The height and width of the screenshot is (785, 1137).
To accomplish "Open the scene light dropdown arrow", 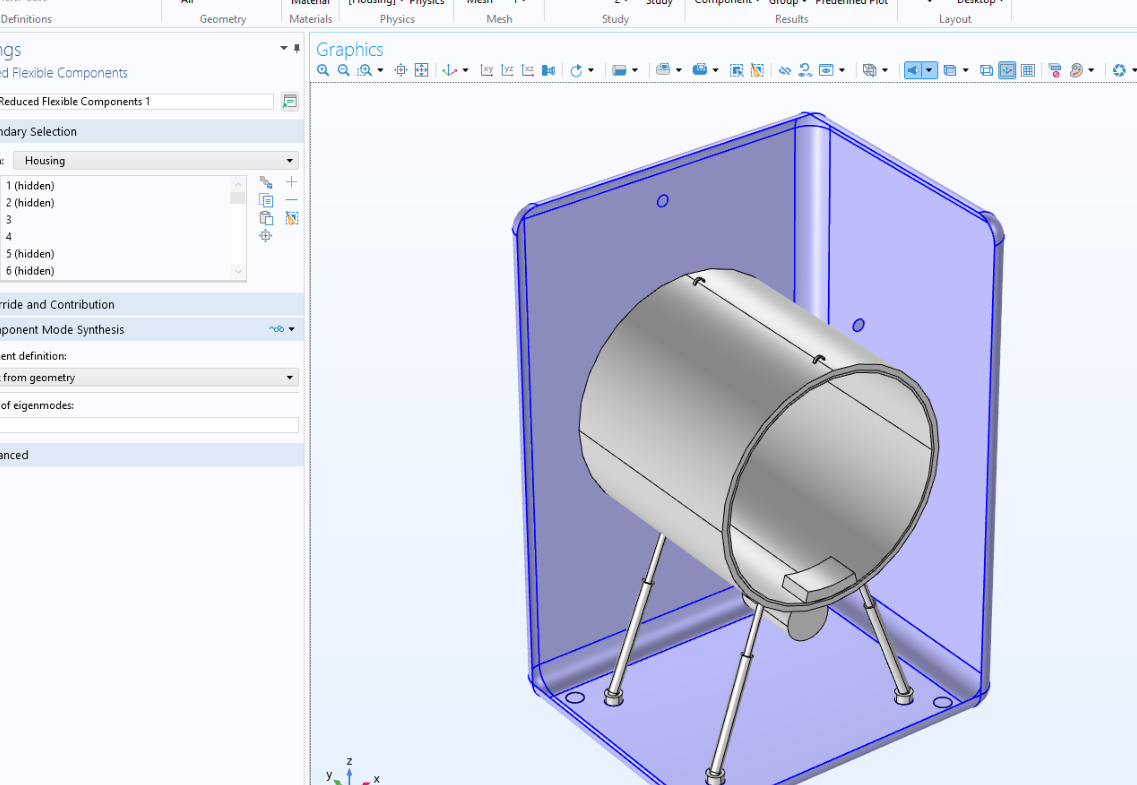I will tap(929, 70).
